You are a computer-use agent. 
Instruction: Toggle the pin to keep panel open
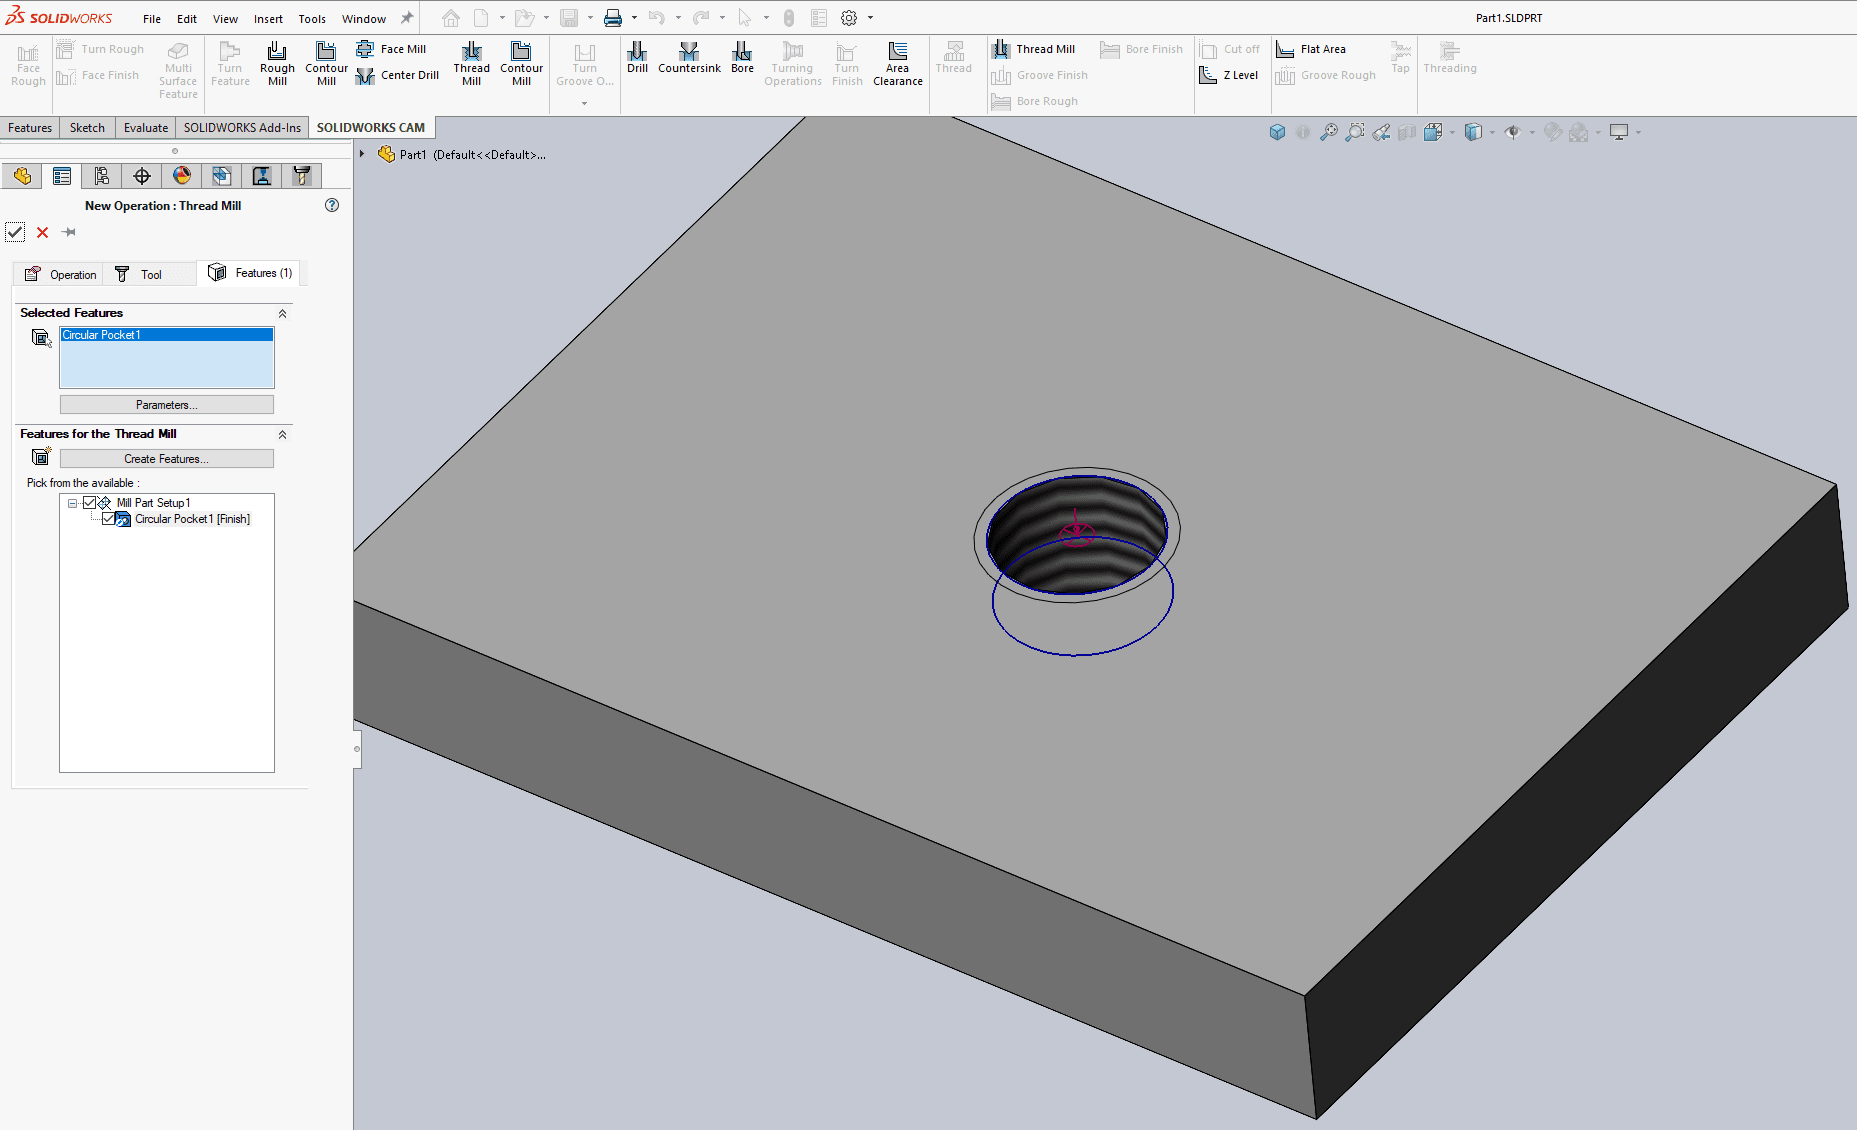[x=69, y=232]
